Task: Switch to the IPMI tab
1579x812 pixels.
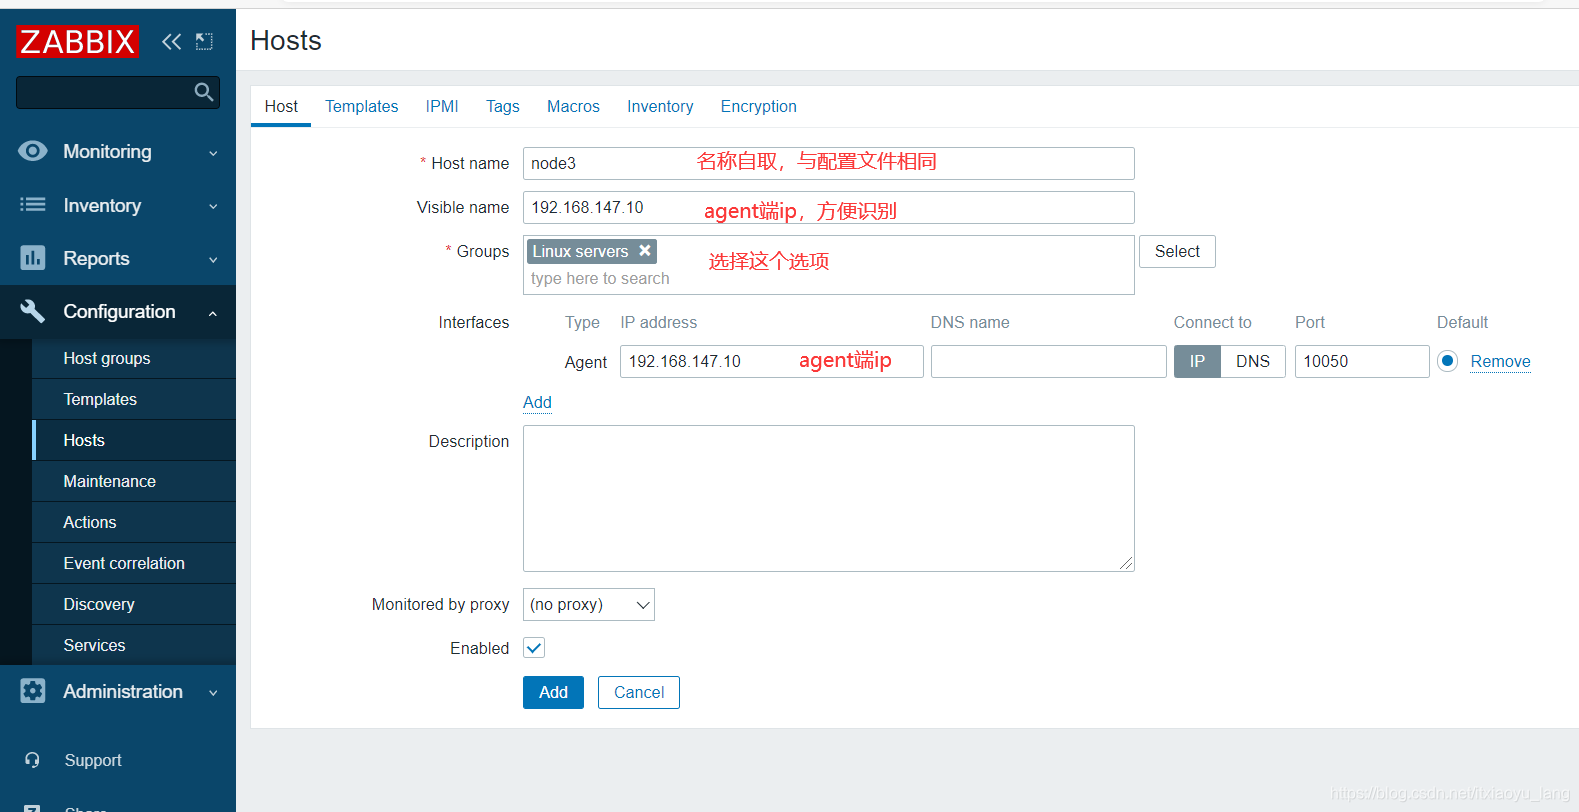Action: [x=442, y=106]
